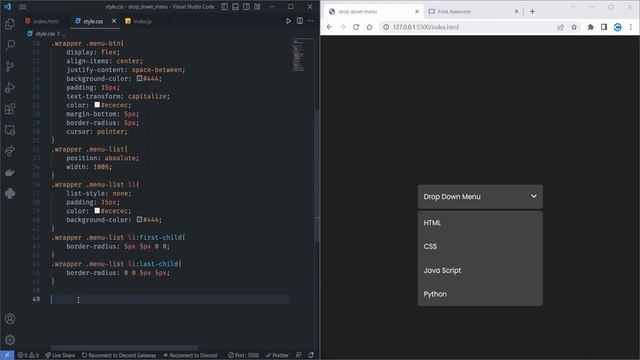Open the browser profile avatar

click(618, 27)
